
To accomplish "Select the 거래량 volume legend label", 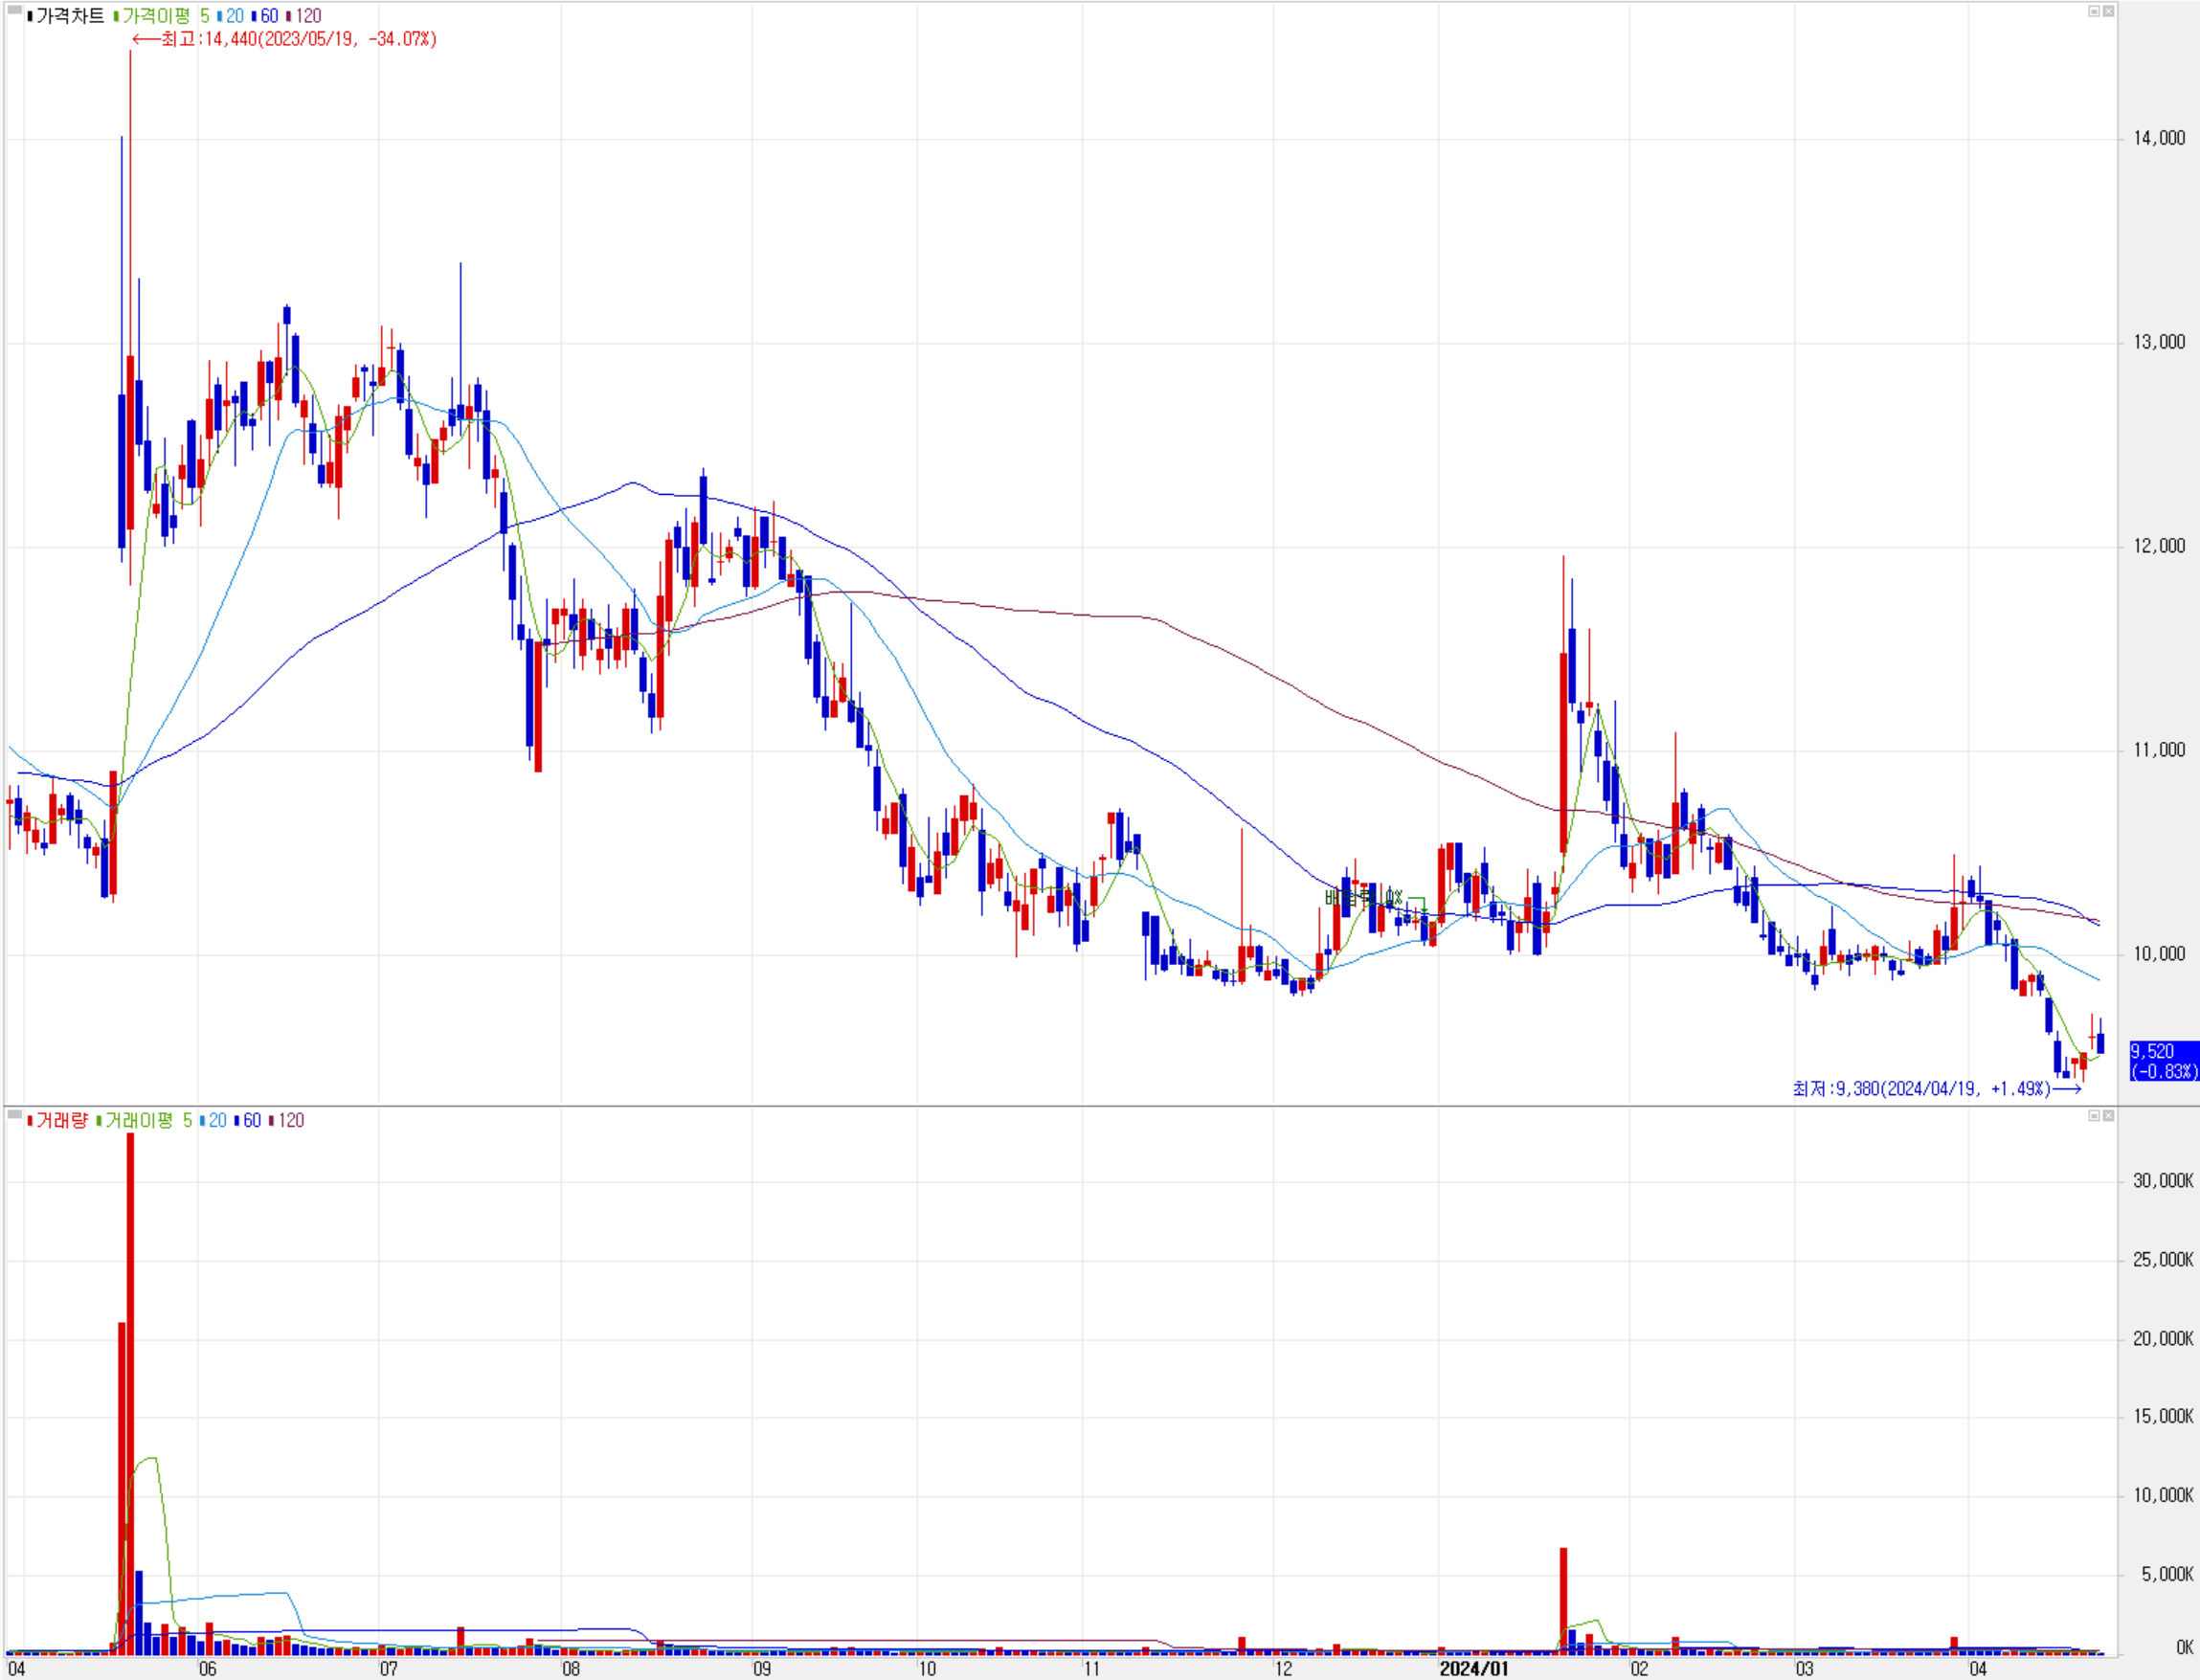I will (62, 1120).
